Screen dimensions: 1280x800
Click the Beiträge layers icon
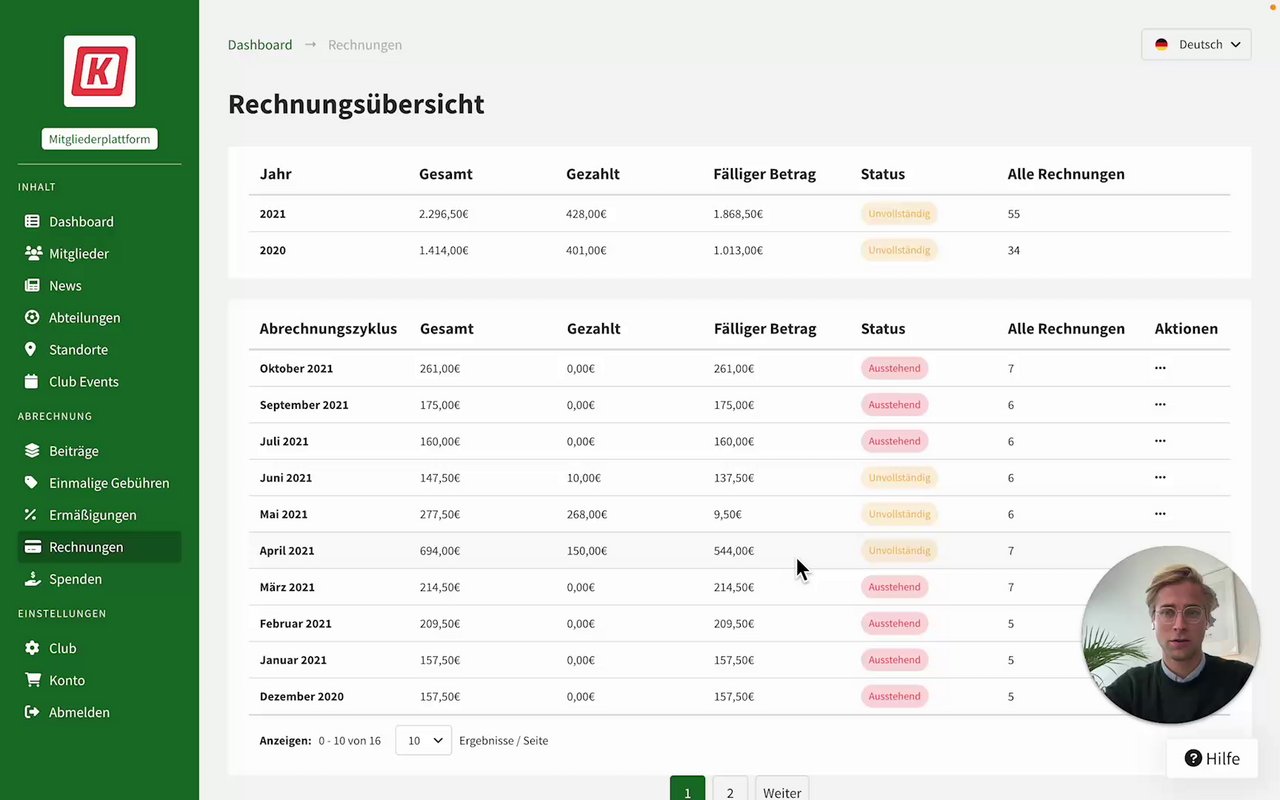pyautogui.click(x=32, y=451)
